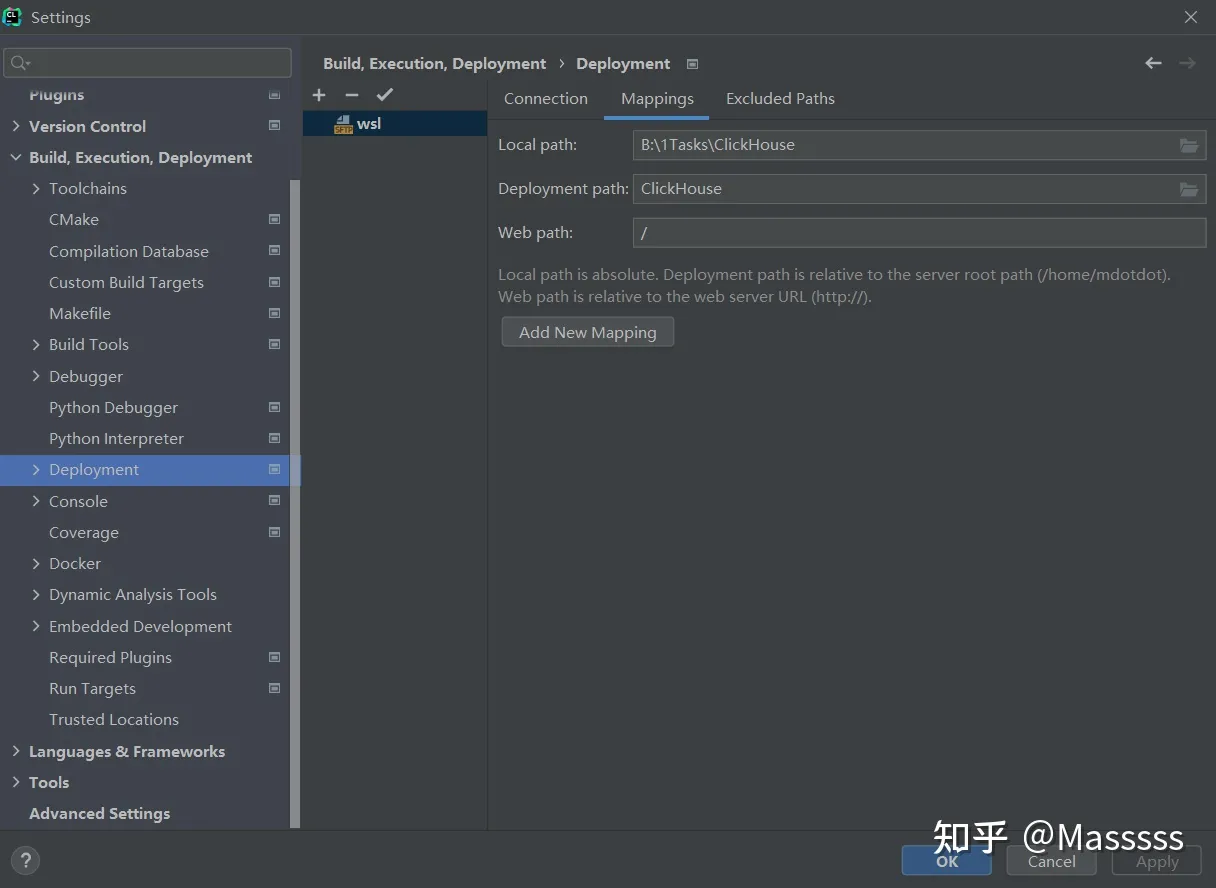Browse folder for Deployment path
The width and height of the screenshot is (1216, 888).
(1189, 189)
